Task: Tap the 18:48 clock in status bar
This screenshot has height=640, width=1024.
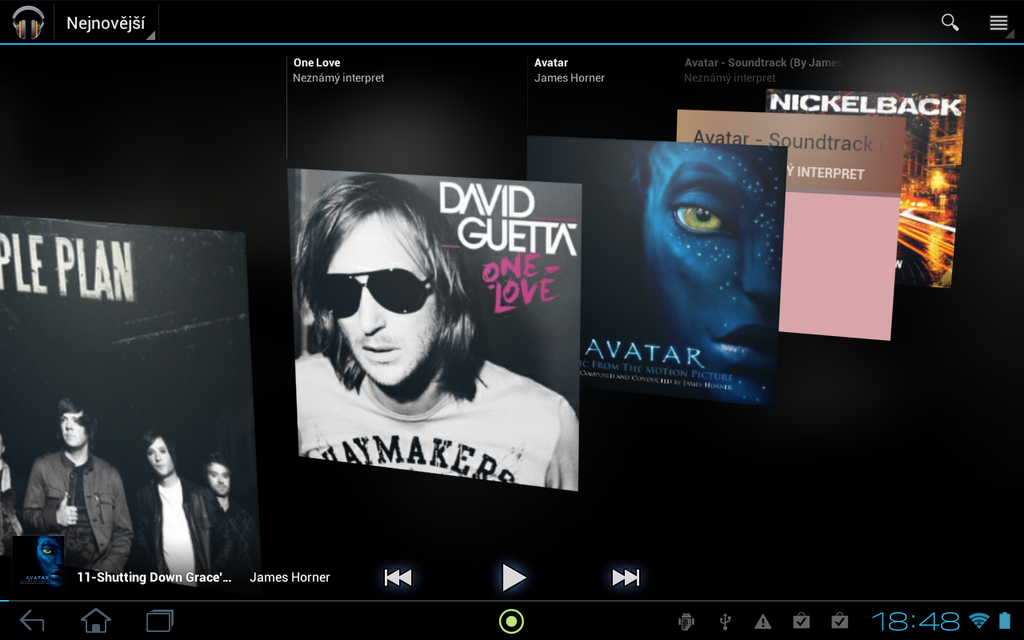Action: pos(915,620)
